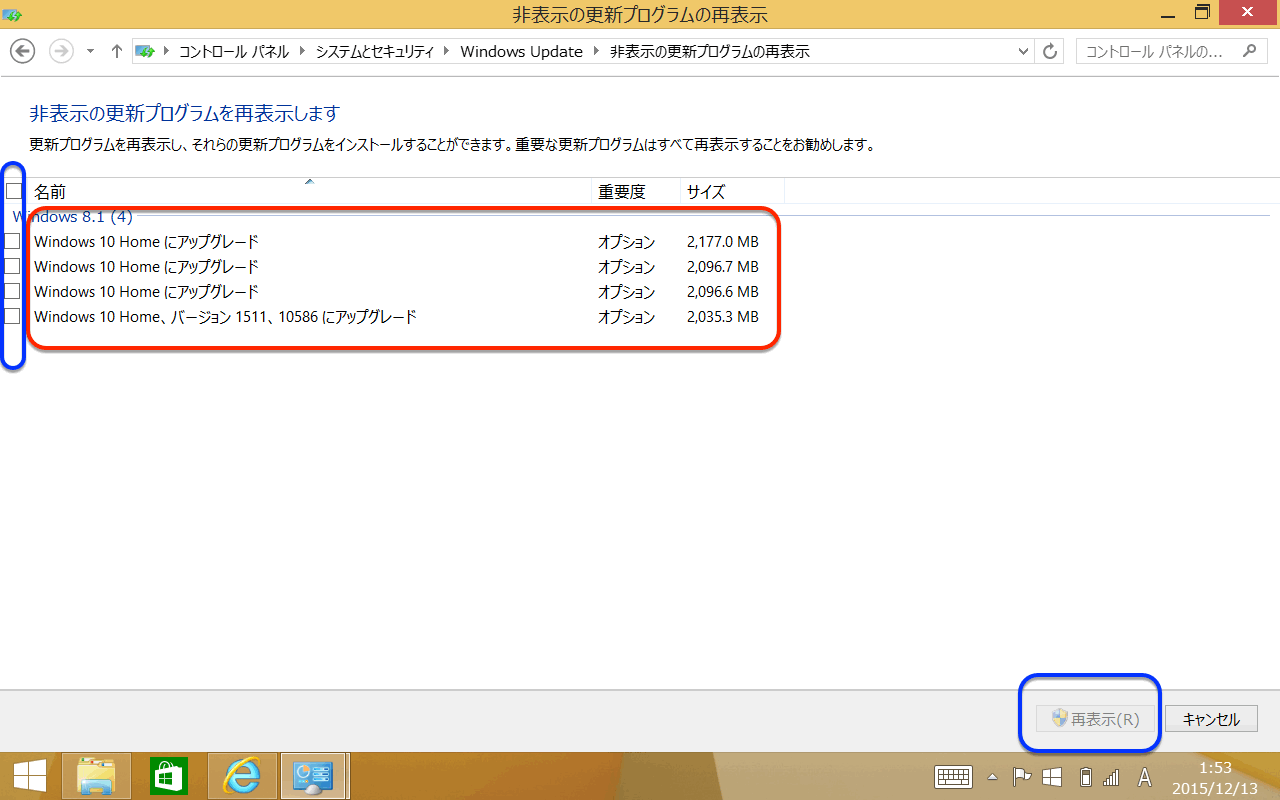Check the select-all checkbox in header
Viewport: 1280px width, 800px height.
coord(14,191)
